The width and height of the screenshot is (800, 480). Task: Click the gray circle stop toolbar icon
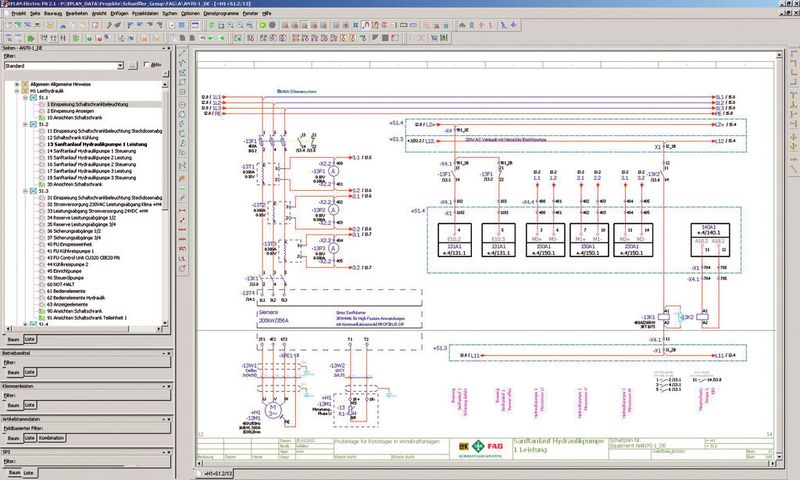point(272,24)
